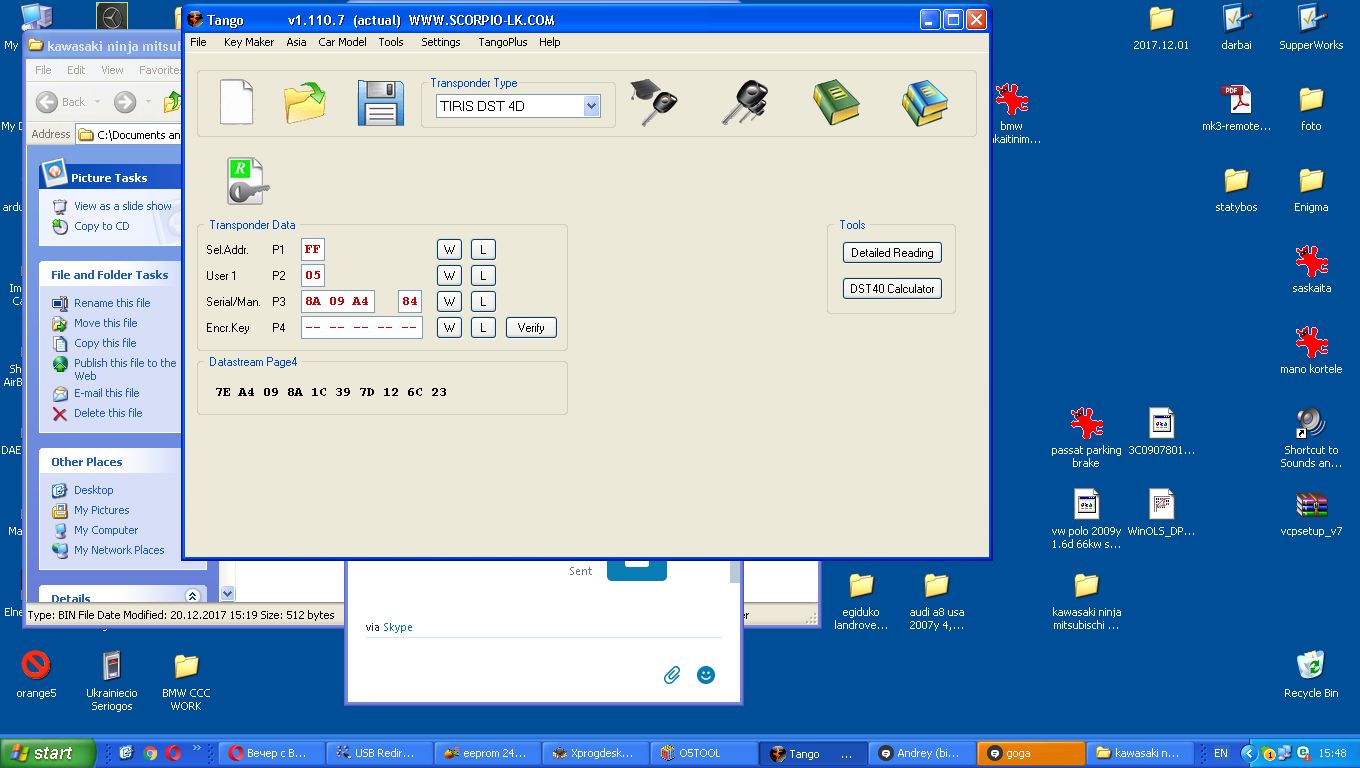
Task: Open the DST40 Calculator
Action: pyautogui.click(x=892, y=289)
